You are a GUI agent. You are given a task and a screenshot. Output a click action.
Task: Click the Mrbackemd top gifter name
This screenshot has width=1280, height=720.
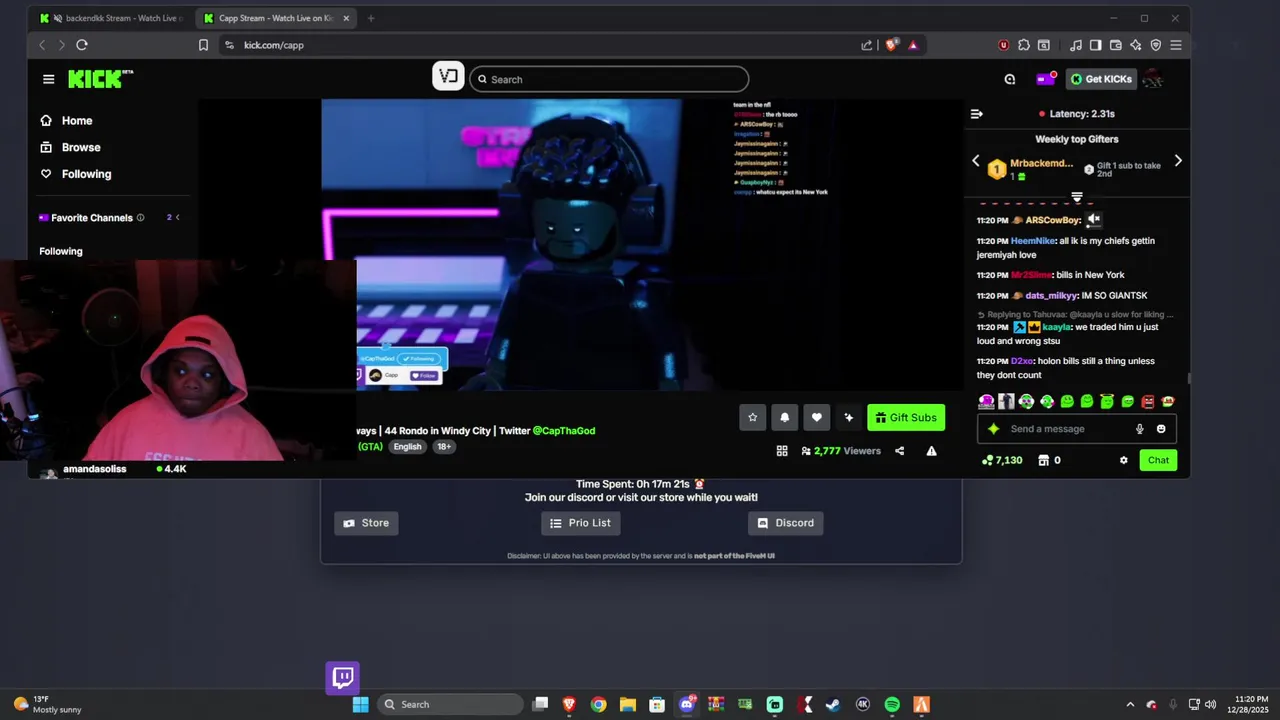tap(1041, 163)
